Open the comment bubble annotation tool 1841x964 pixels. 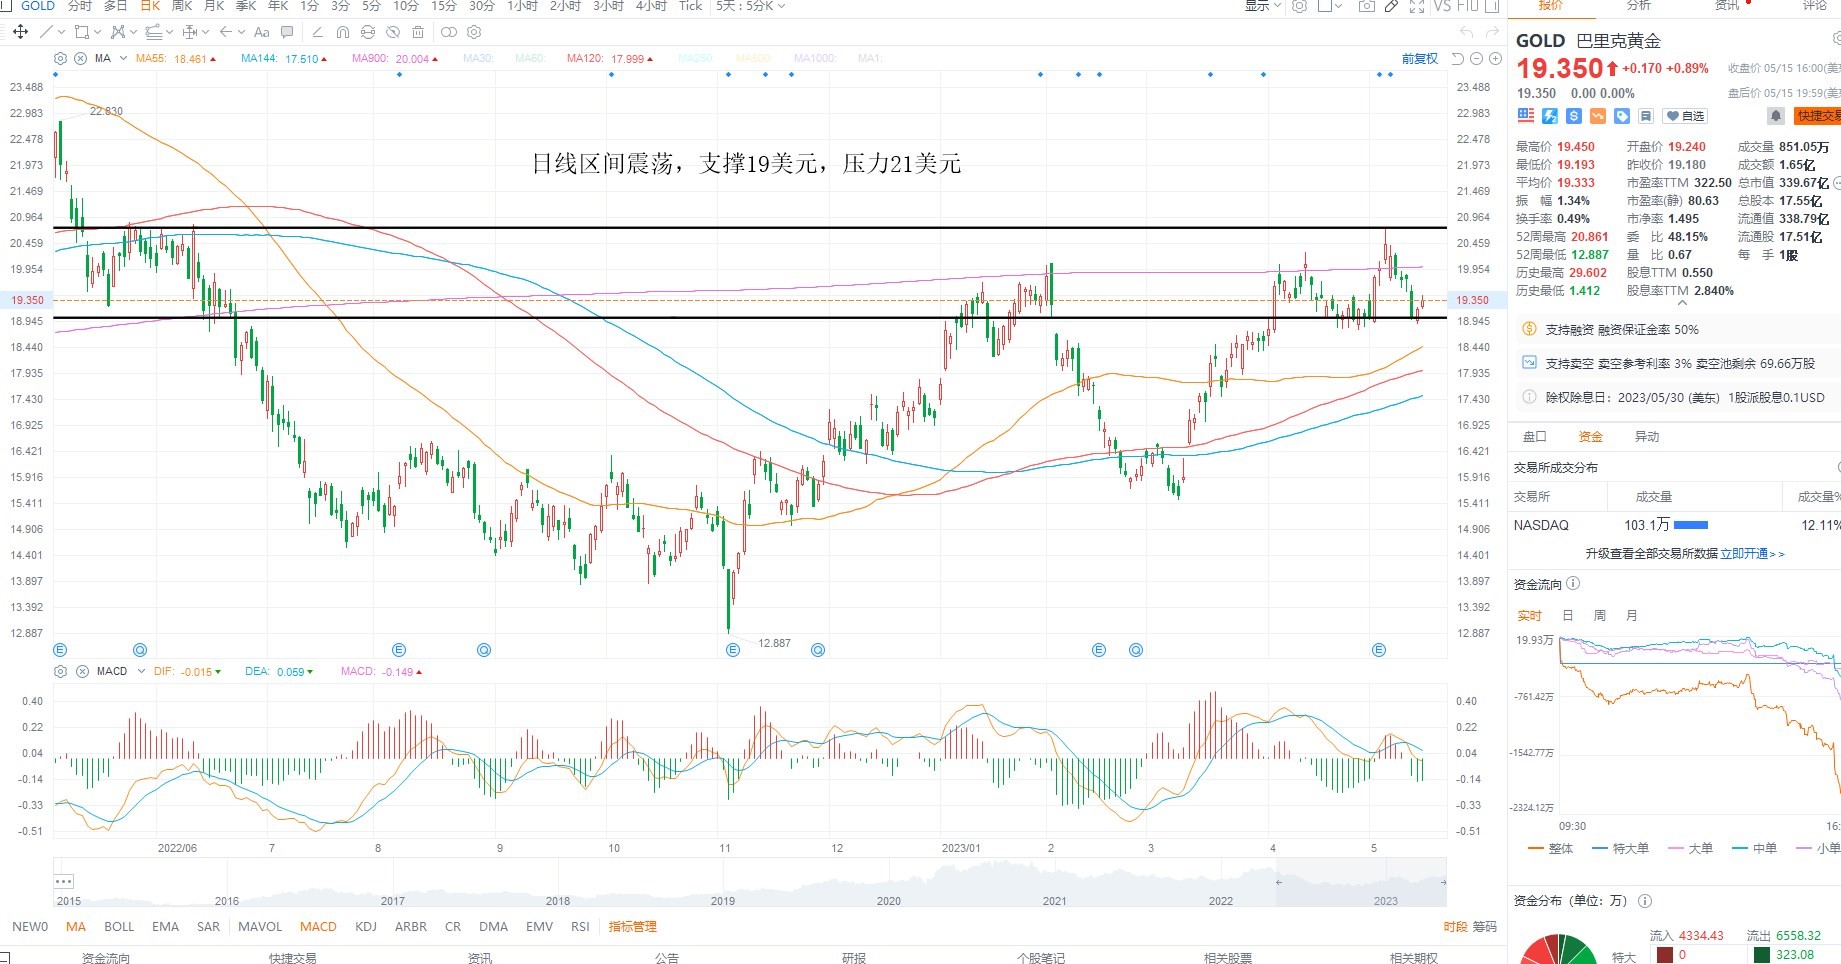[288, 32]
